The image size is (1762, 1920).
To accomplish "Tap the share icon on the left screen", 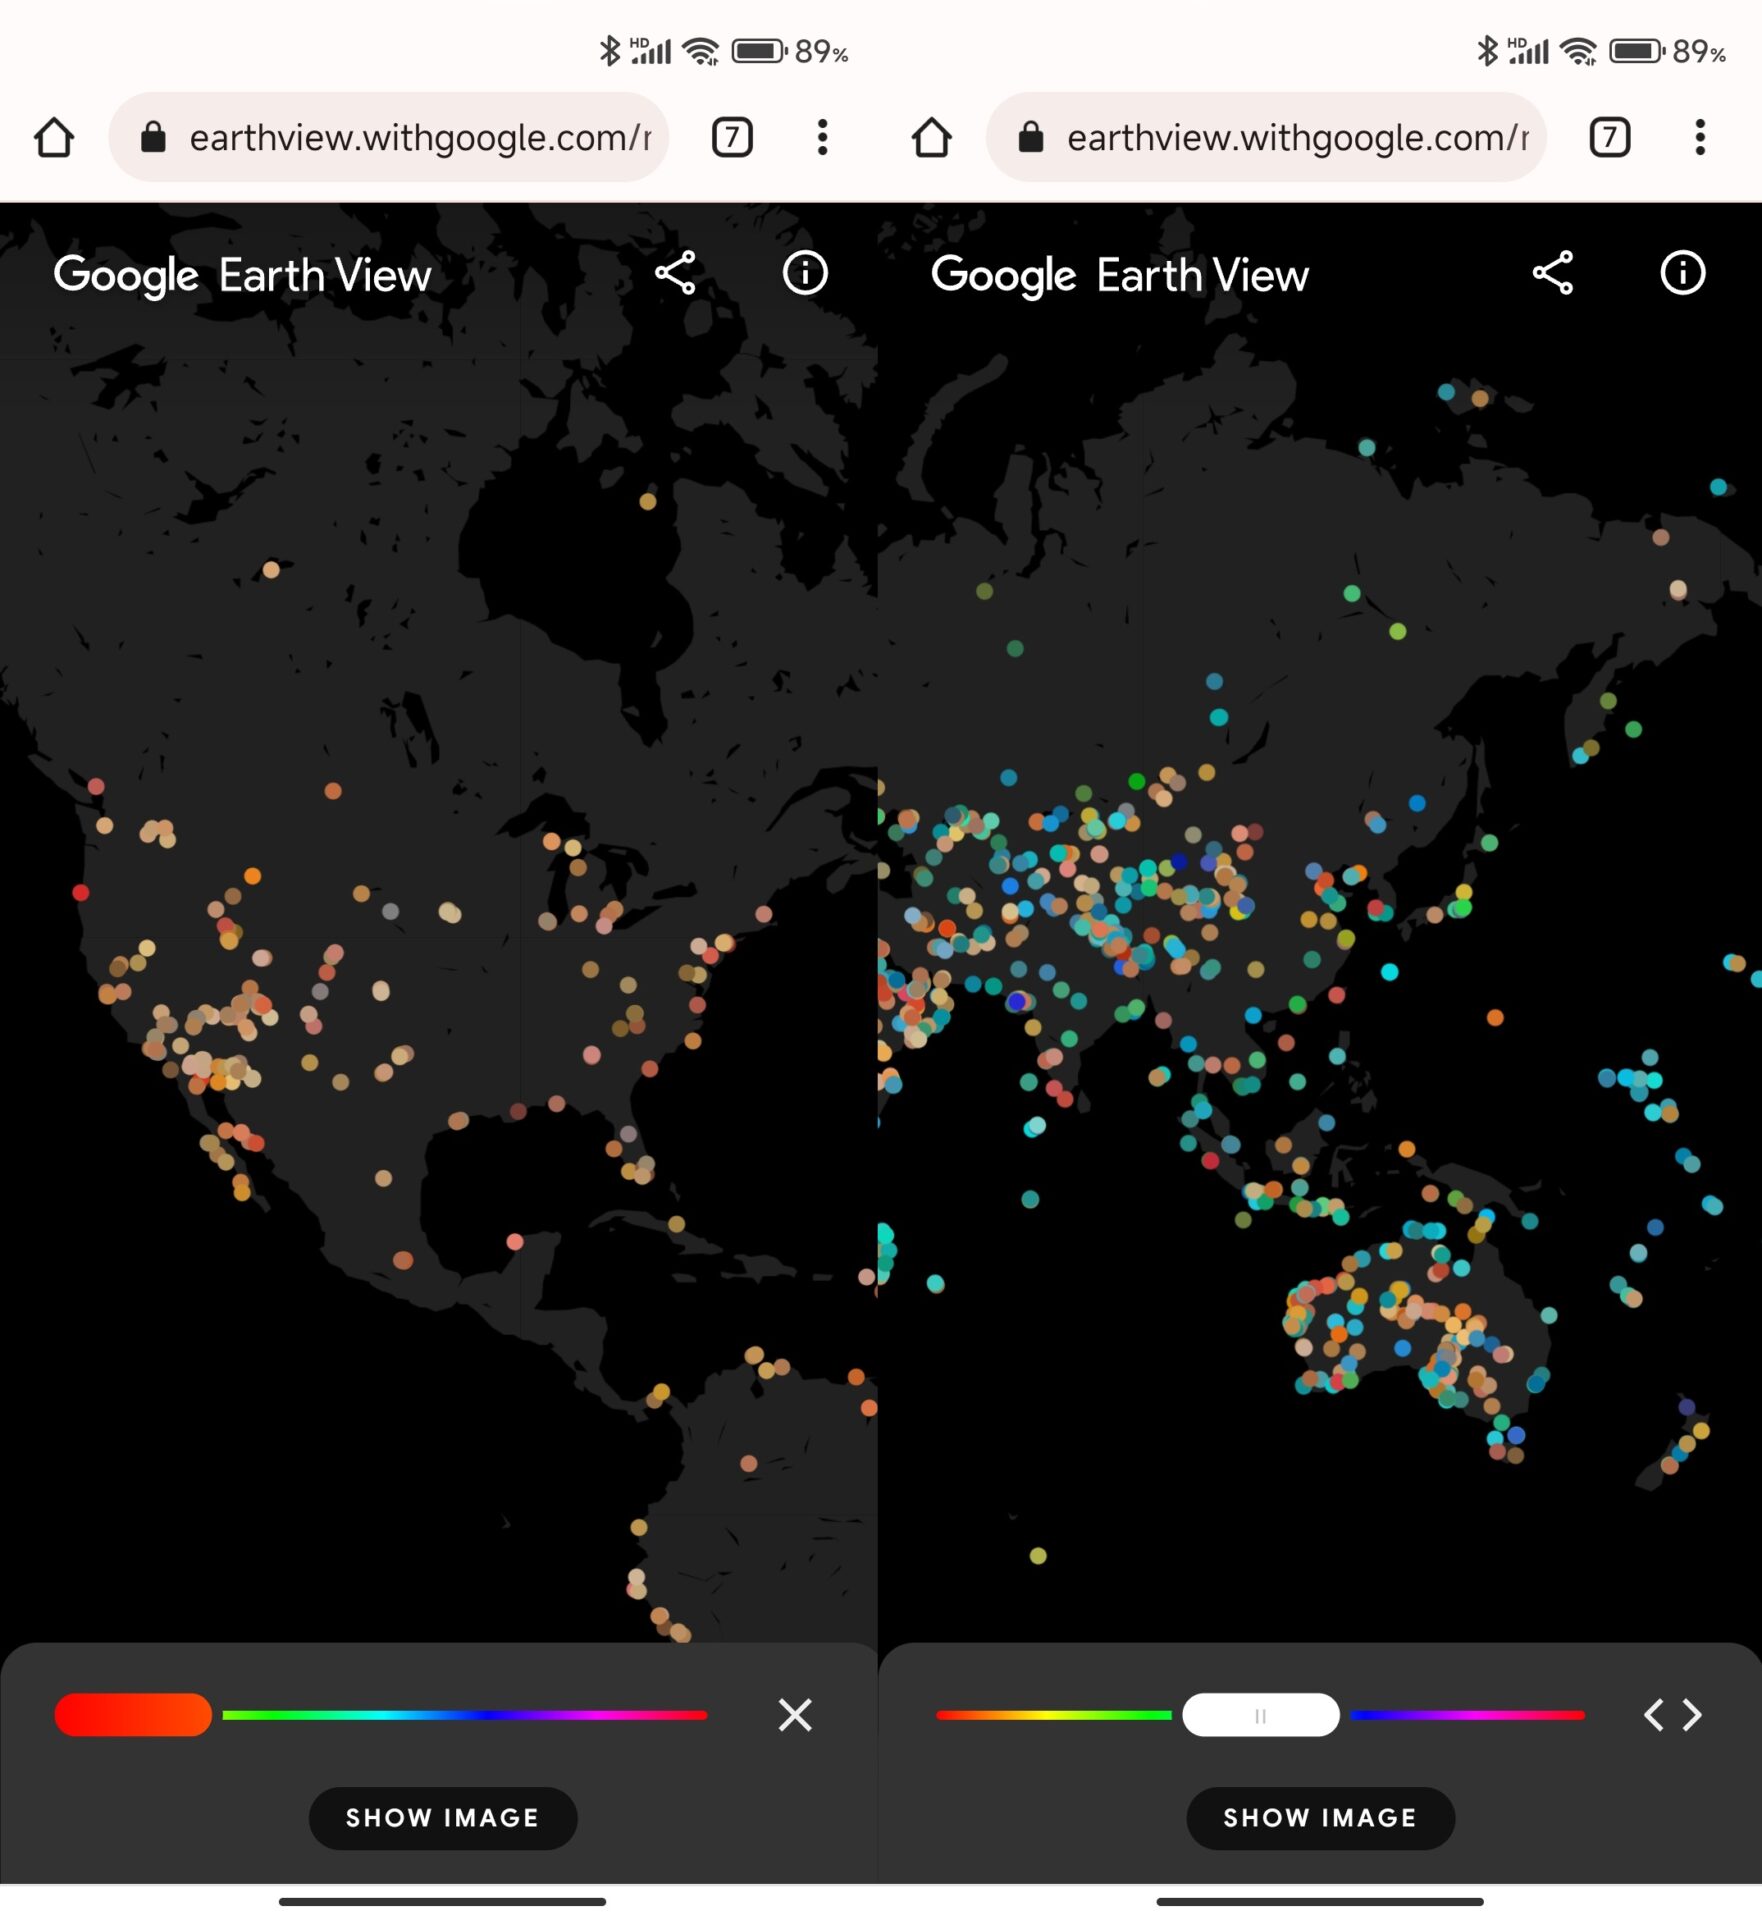I will [x=675, y=273].
